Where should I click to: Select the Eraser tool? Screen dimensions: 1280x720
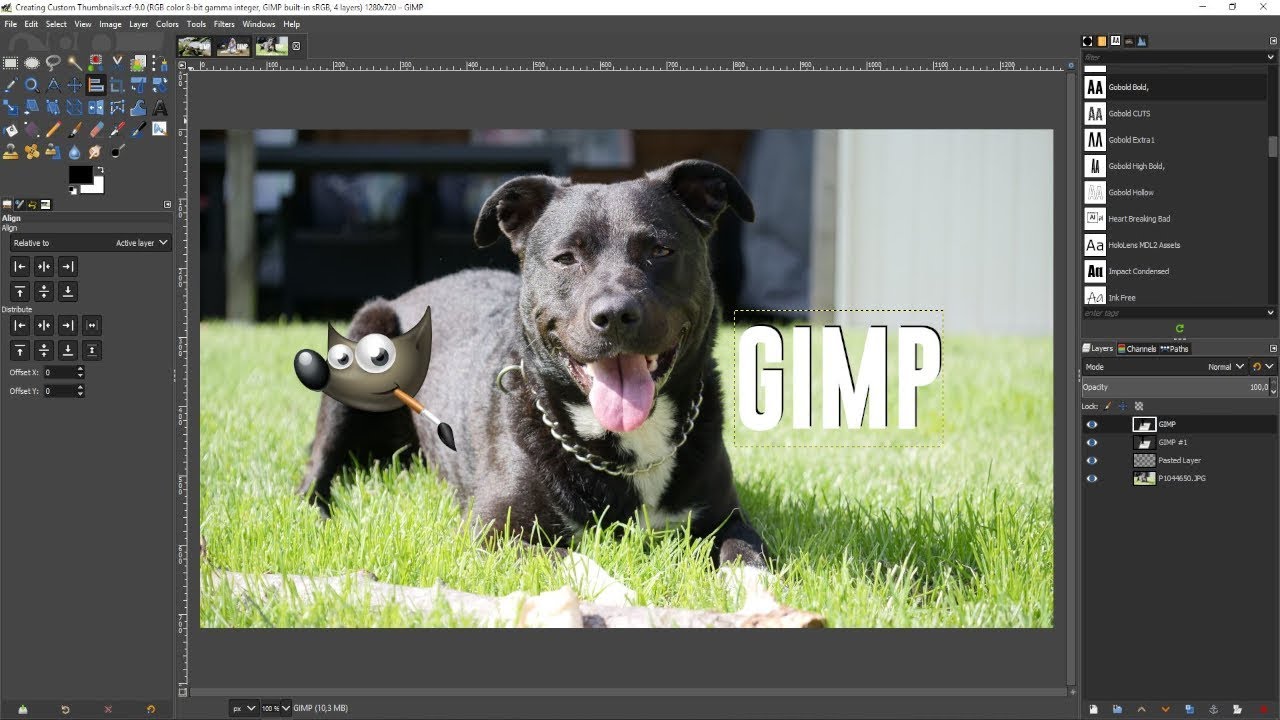pos(96,129)
